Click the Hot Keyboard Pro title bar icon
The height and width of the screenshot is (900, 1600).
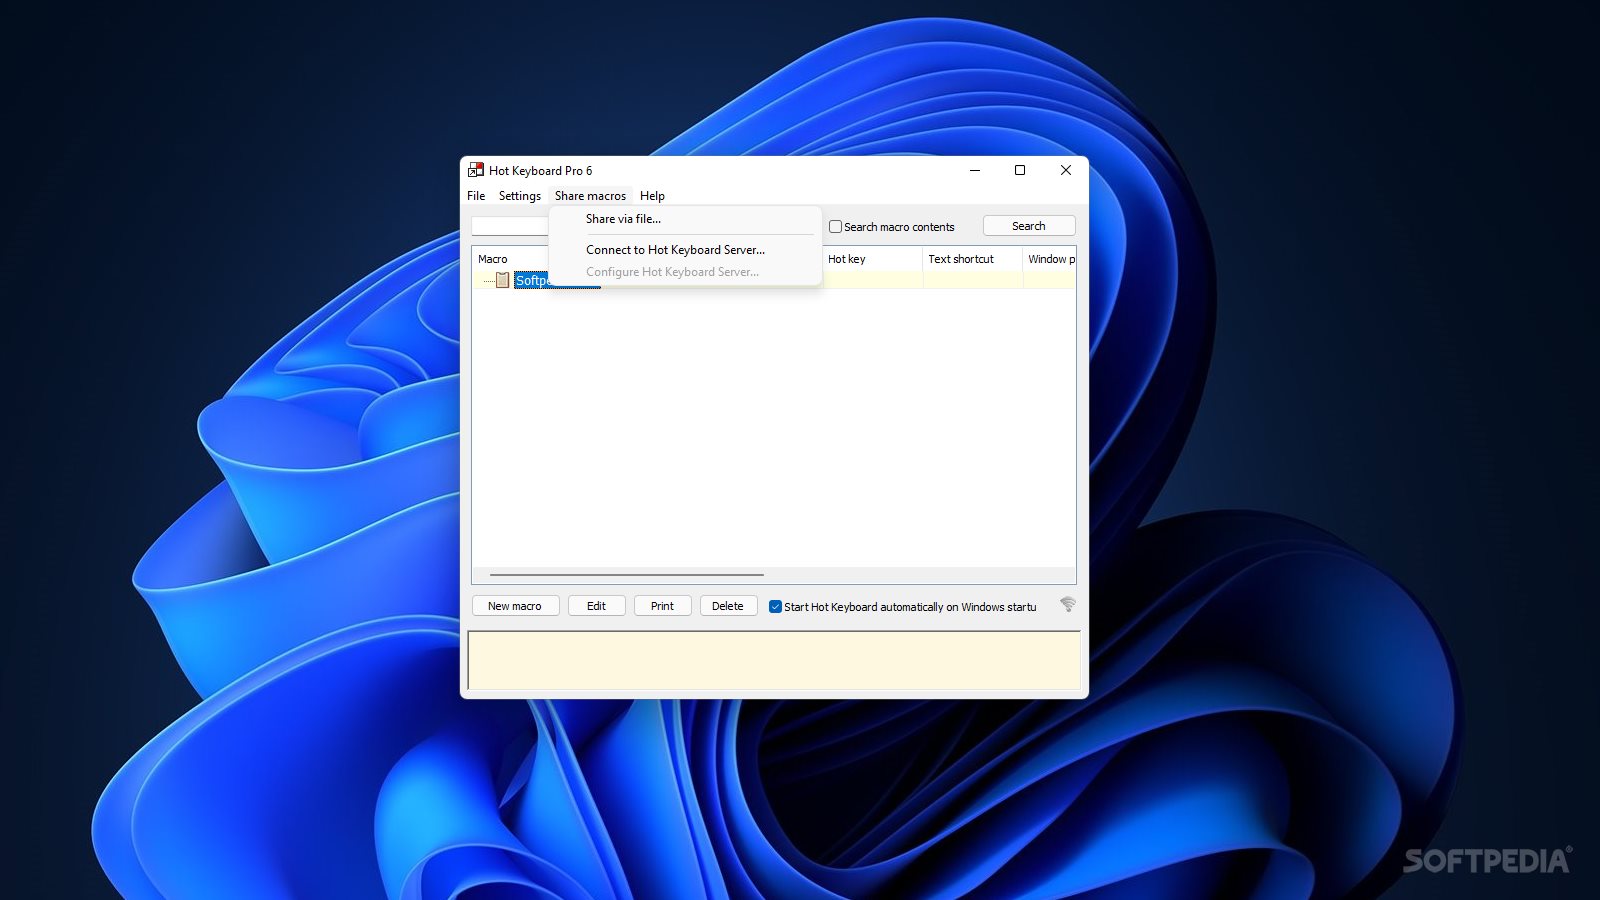click(476, 170)
